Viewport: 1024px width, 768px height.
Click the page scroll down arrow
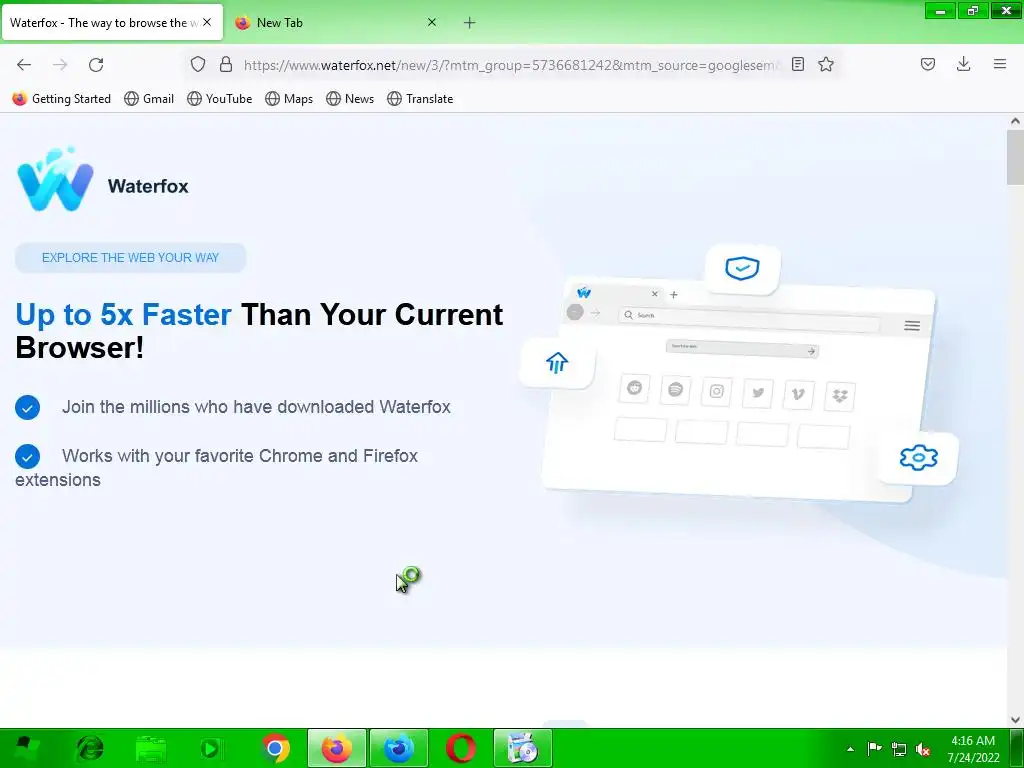[x=1015, y=720]
